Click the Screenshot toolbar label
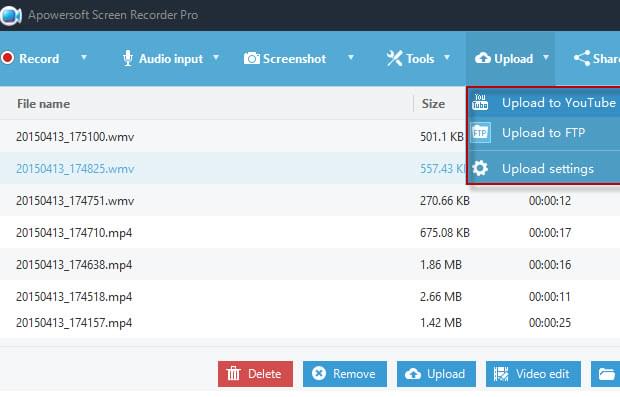 click(x=295, y=59)
